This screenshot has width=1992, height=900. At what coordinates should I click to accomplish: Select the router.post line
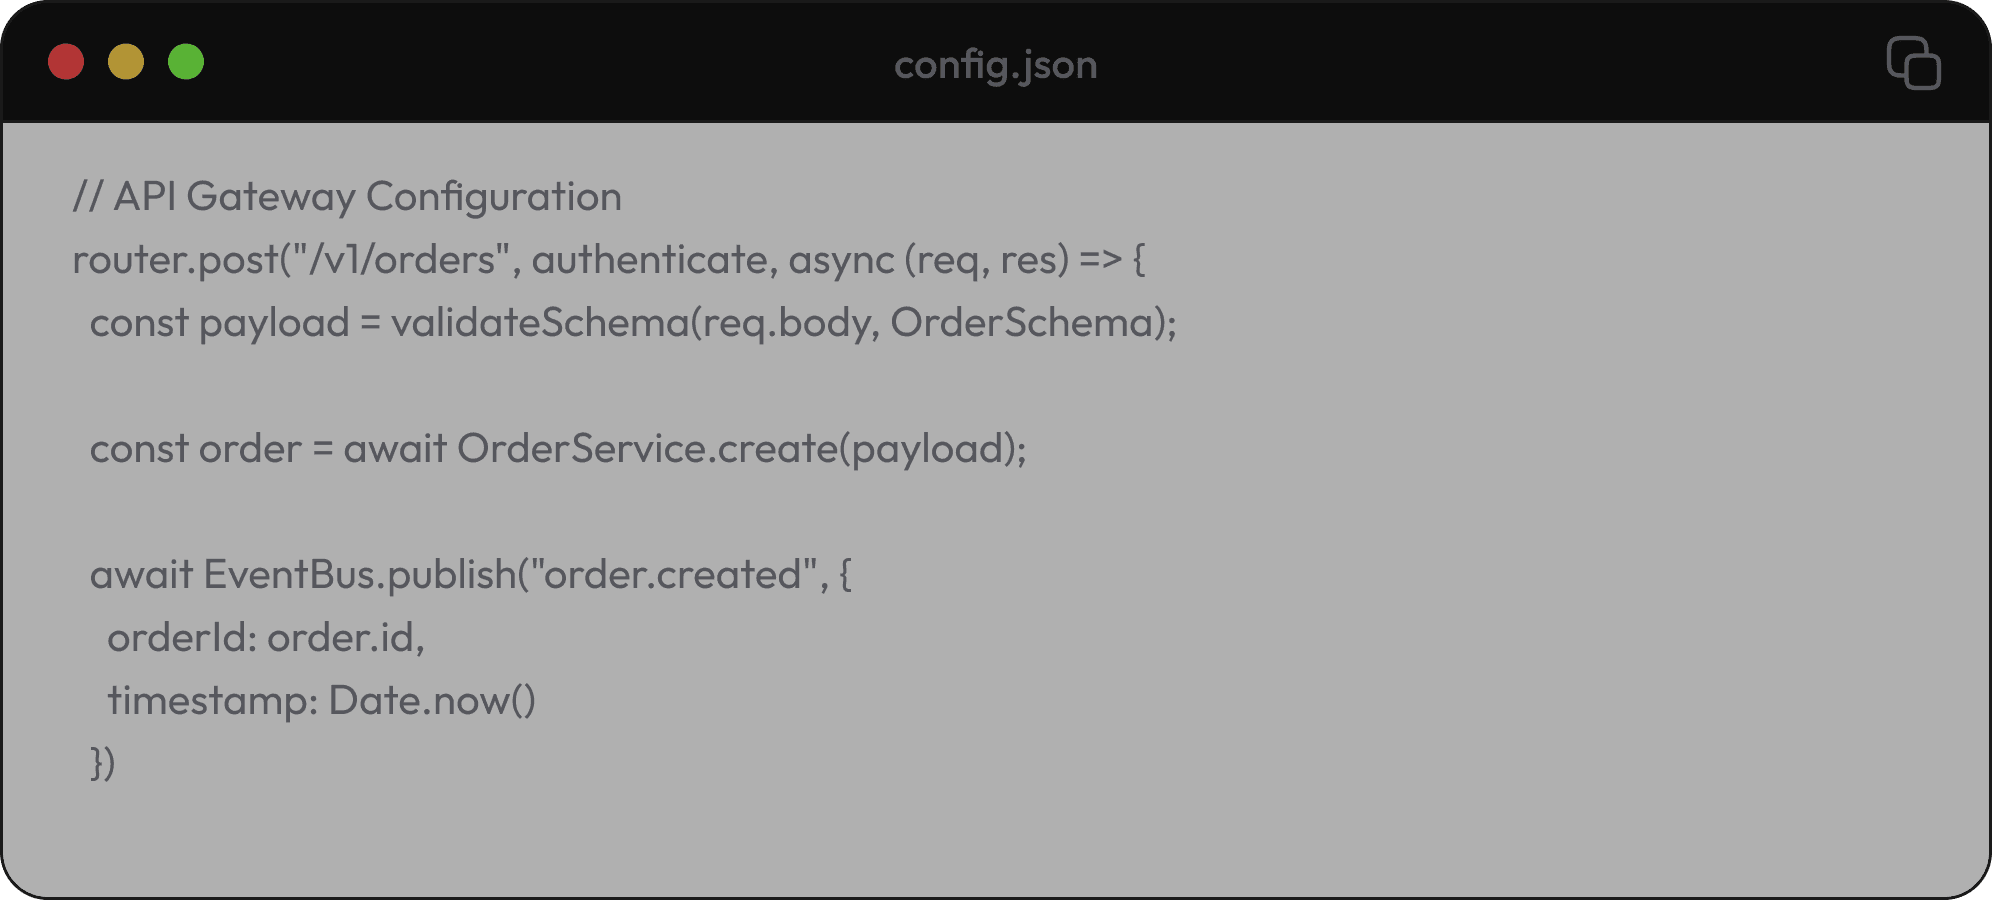point(608,259)
